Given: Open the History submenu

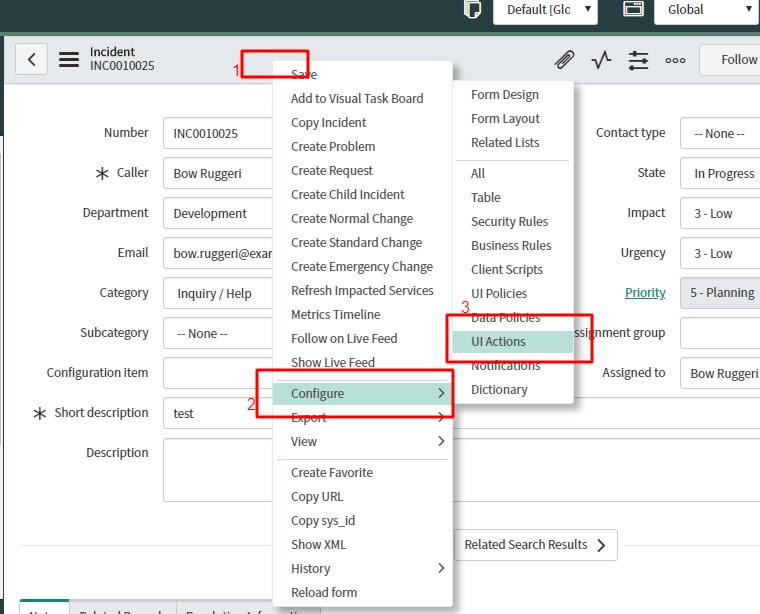Looking at the screenshot, I should tap(363, 568).
